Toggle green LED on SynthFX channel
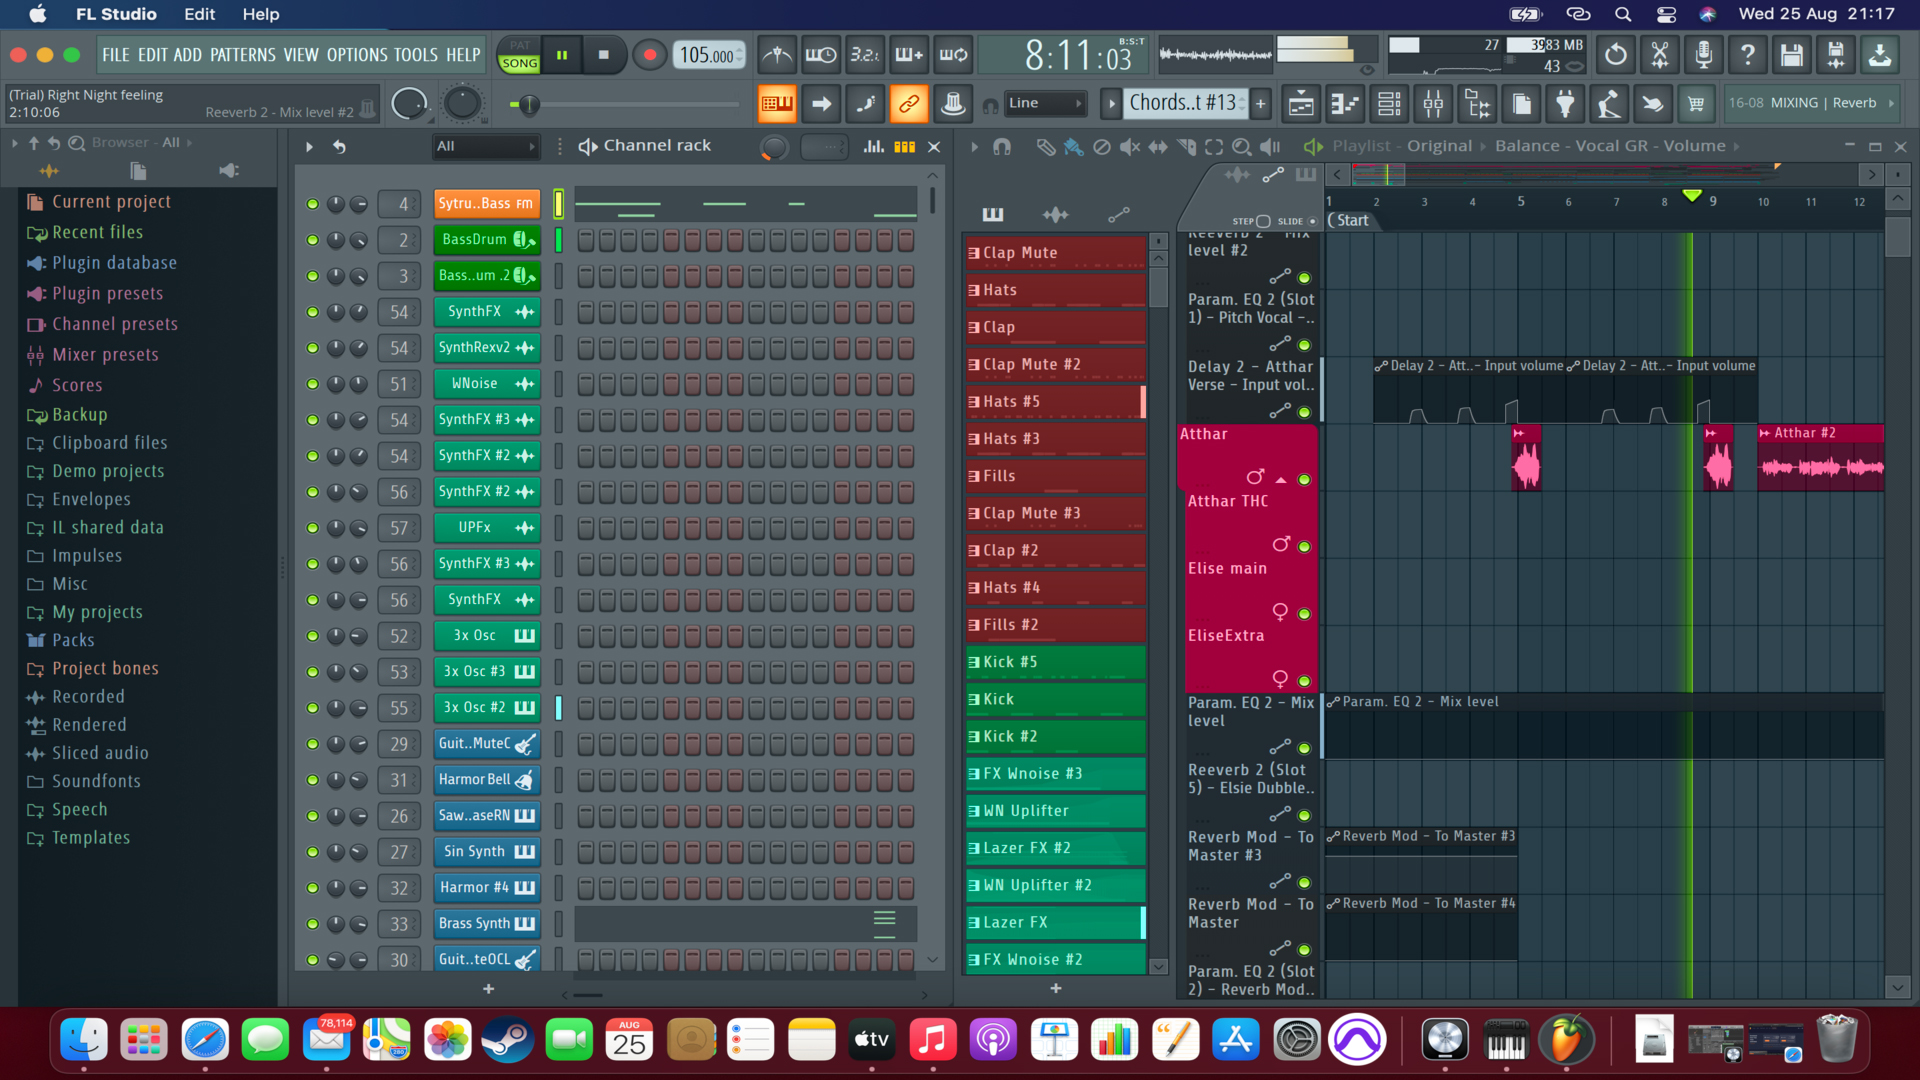Image resolution: width=1920 pixels, height=1080 pixels. [313, 311]
